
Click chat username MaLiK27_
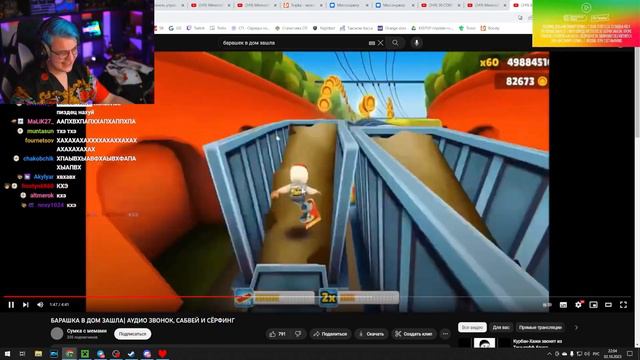pos(40,121)
